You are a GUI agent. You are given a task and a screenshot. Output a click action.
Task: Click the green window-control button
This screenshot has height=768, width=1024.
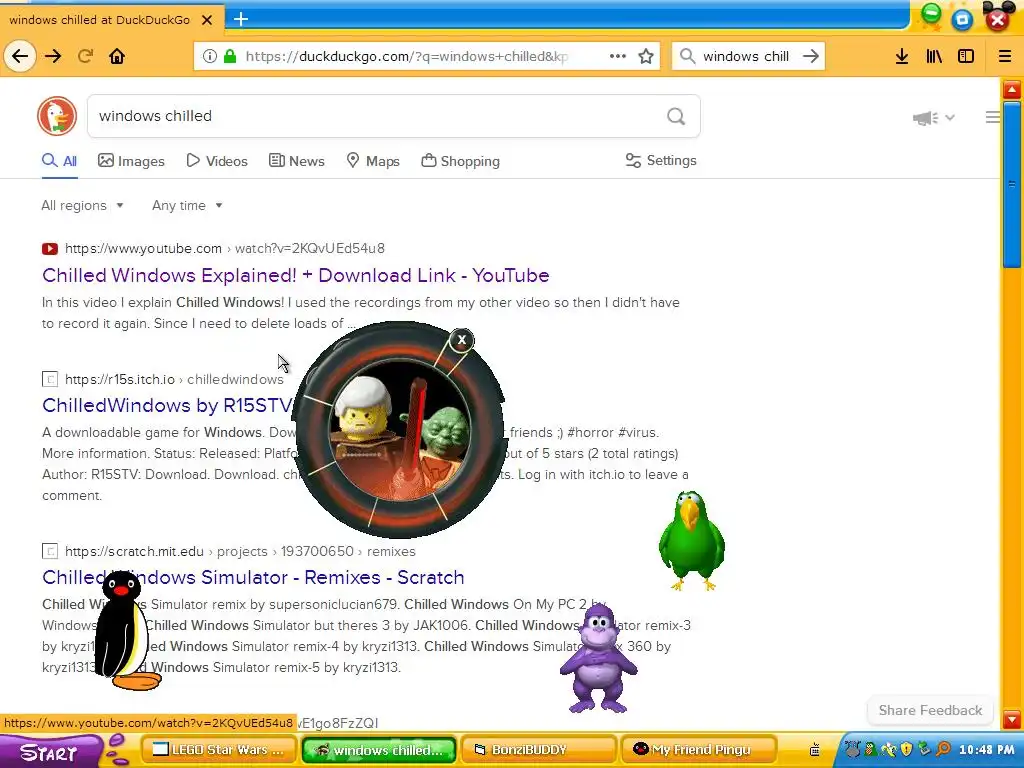tap(931, 13)
